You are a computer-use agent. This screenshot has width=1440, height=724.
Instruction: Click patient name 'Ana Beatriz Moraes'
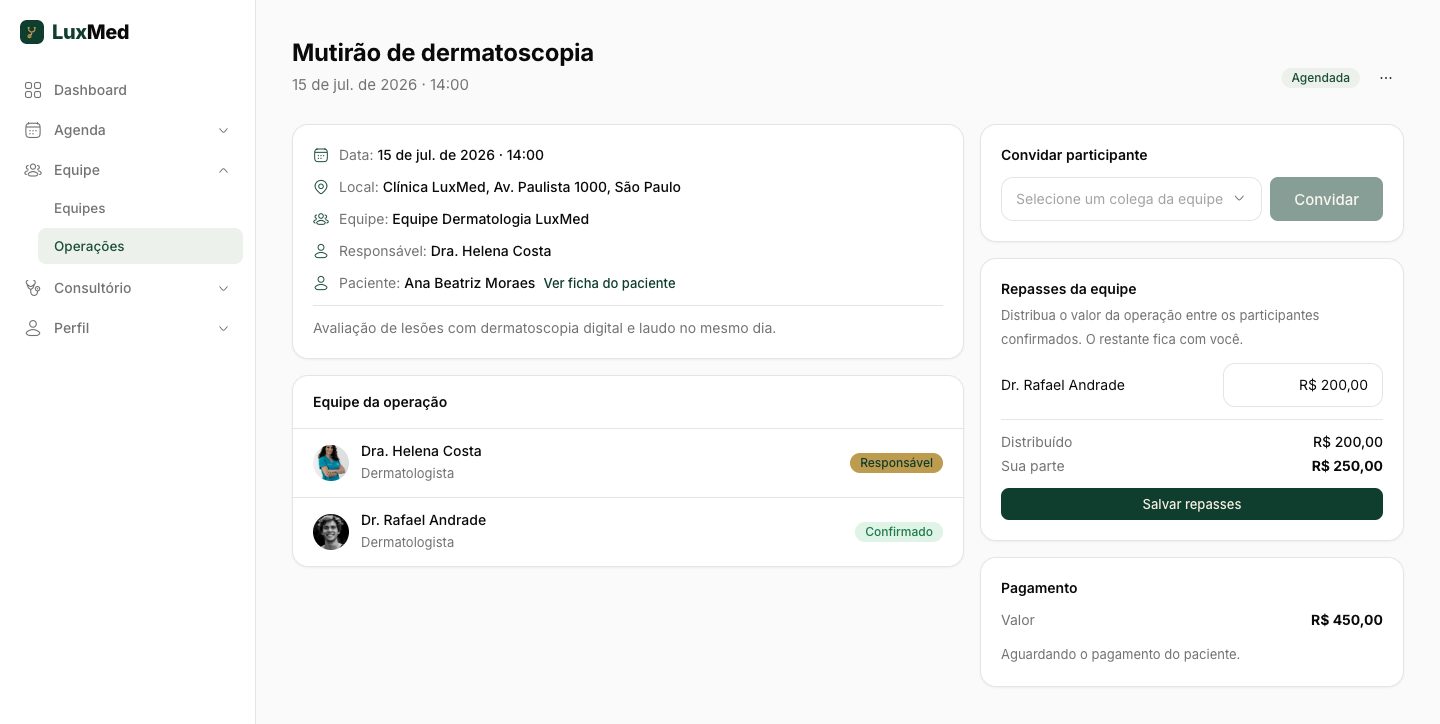coord(469,283)
